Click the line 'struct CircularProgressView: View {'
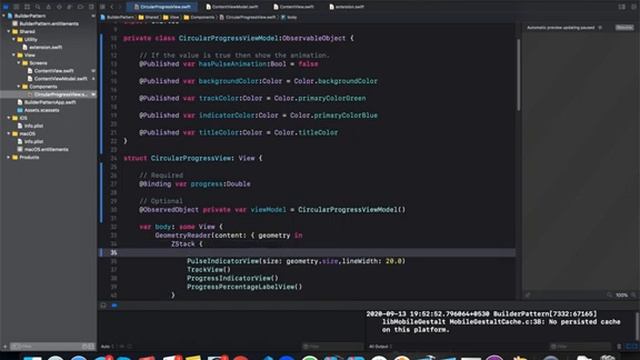 (x=193, y=158)
